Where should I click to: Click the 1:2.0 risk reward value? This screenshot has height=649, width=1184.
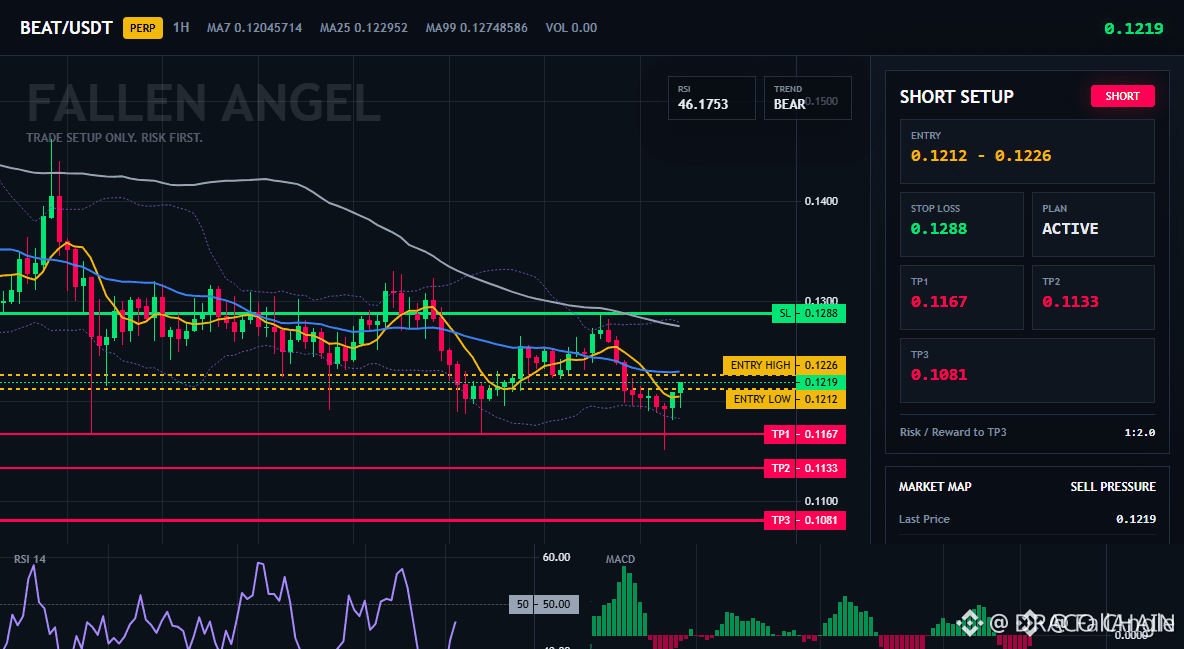pos(1139,432)
